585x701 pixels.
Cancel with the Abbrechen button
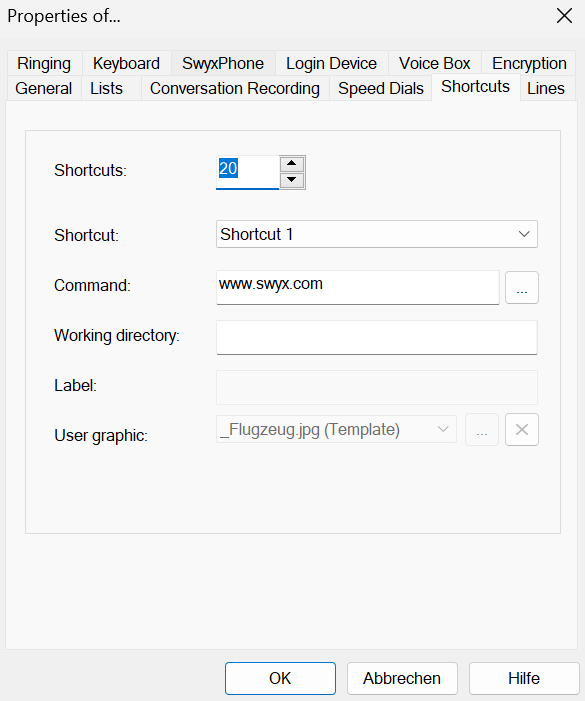tap(402, 678)
